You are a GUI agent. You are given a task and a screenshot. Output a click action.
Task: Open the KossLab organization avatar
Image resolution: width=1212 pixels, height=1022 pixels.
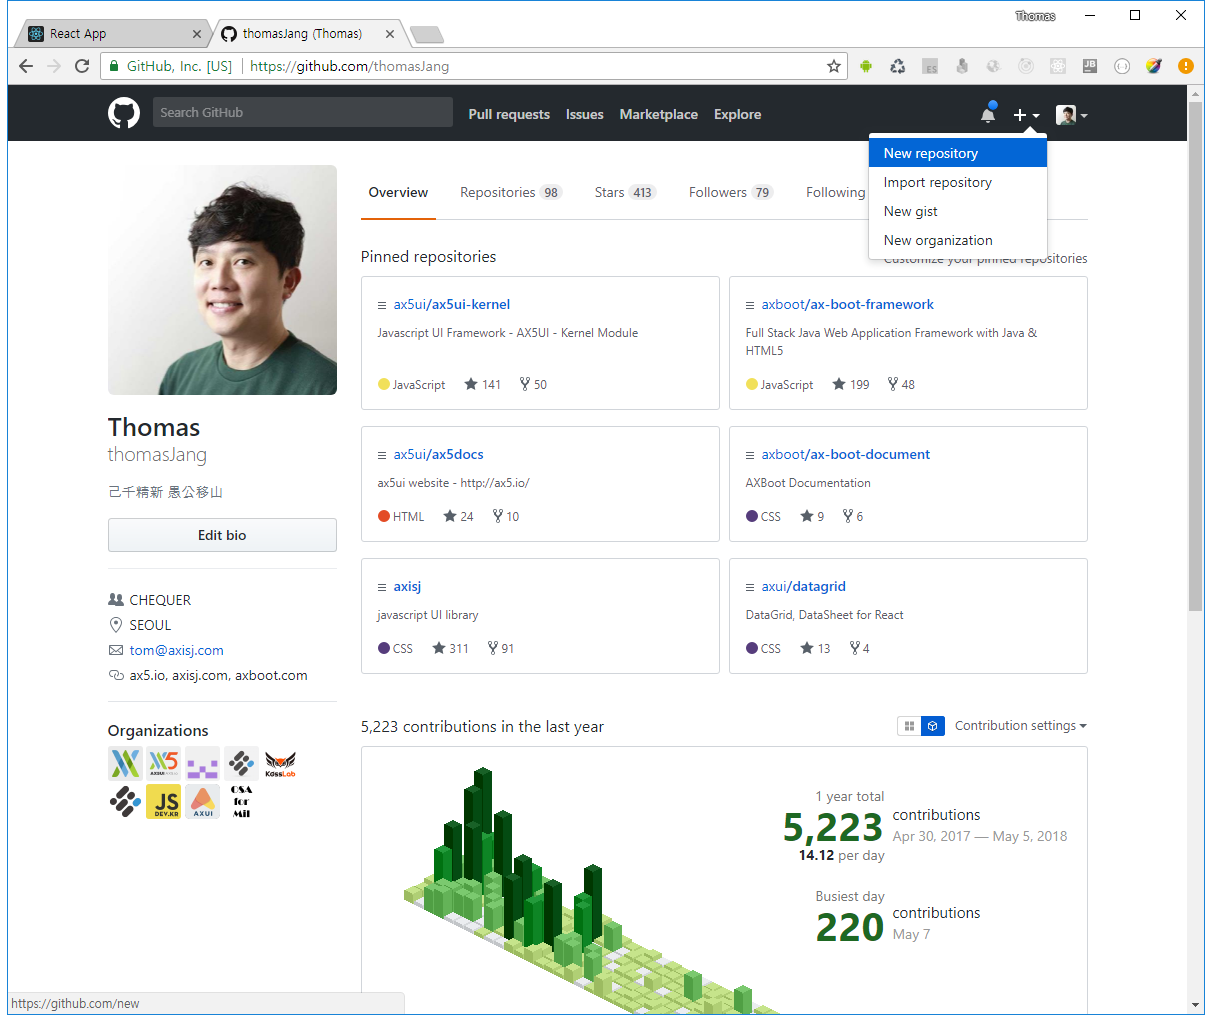pos(280,764)
